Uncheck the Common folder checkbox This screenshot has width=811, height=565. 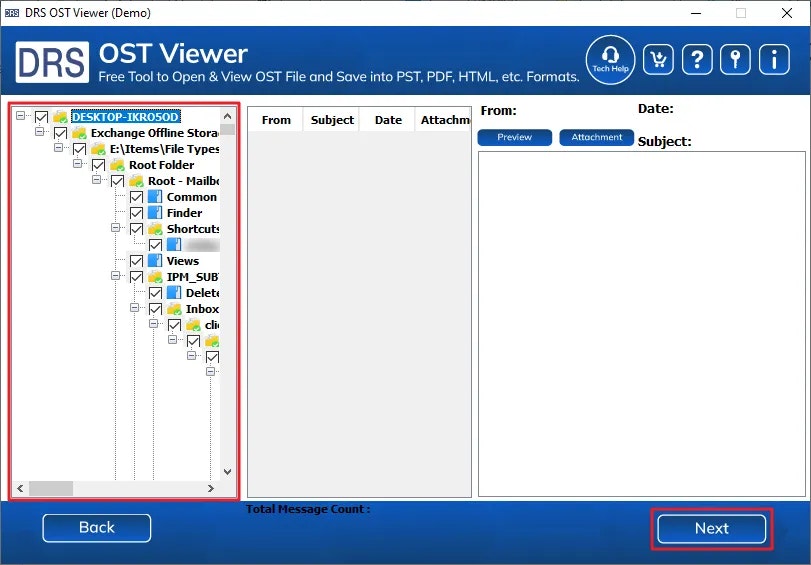tap(137, 197)
